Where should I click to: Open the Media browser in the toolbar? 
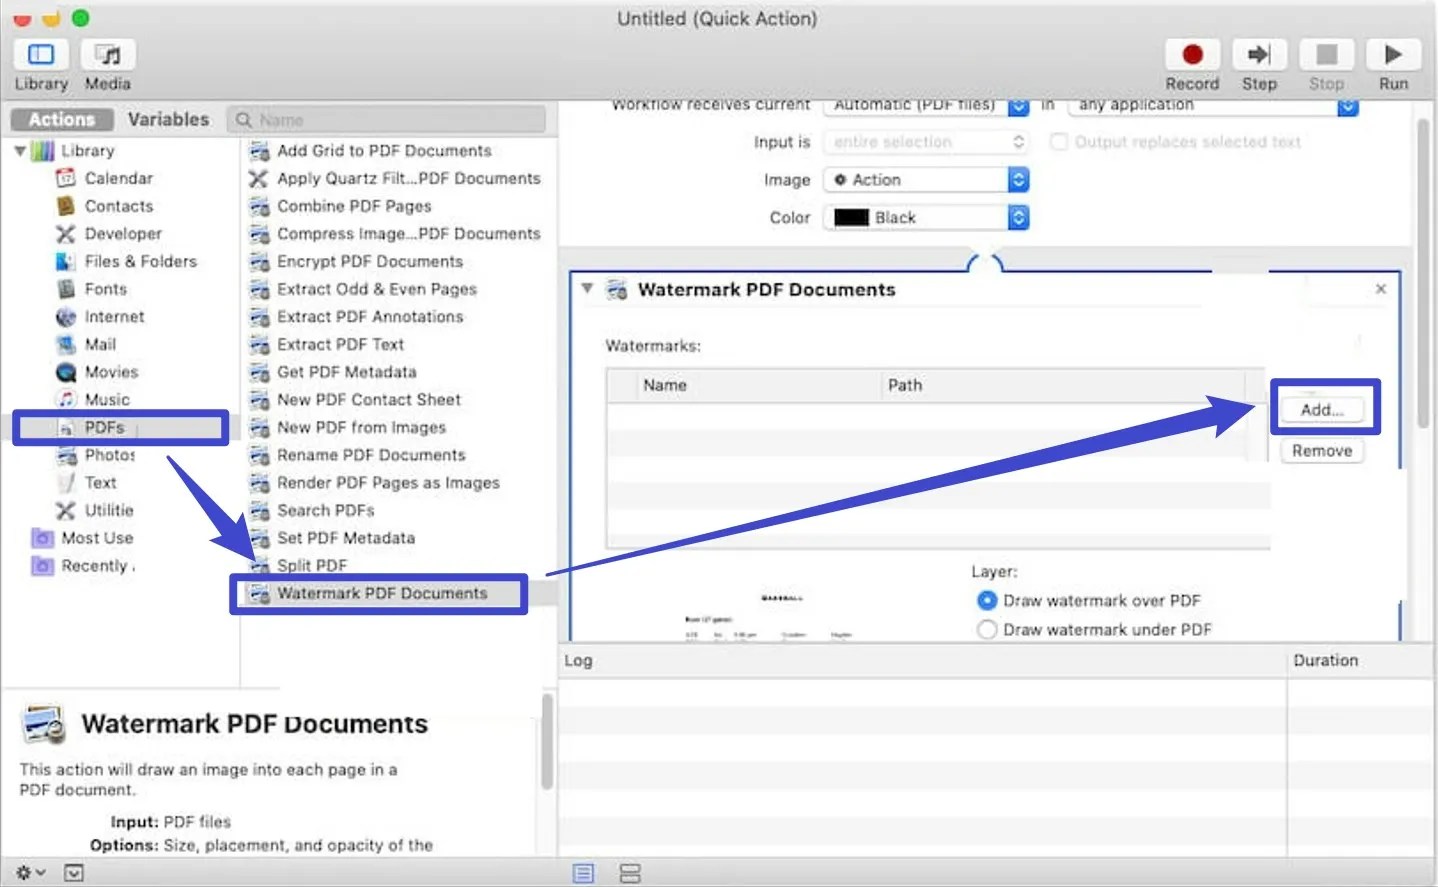pos(107,63)
